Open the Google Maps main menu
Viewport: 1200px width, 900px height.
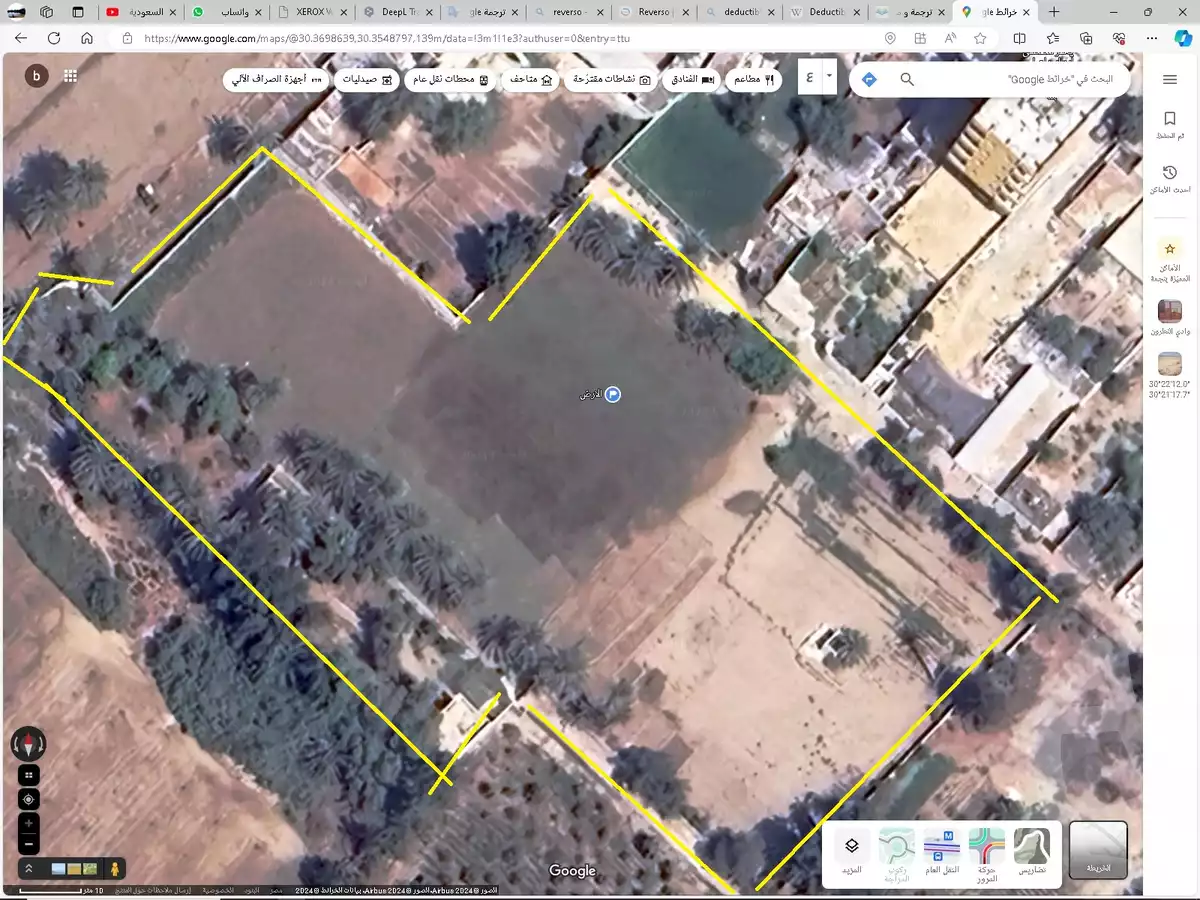(1169, 79)
